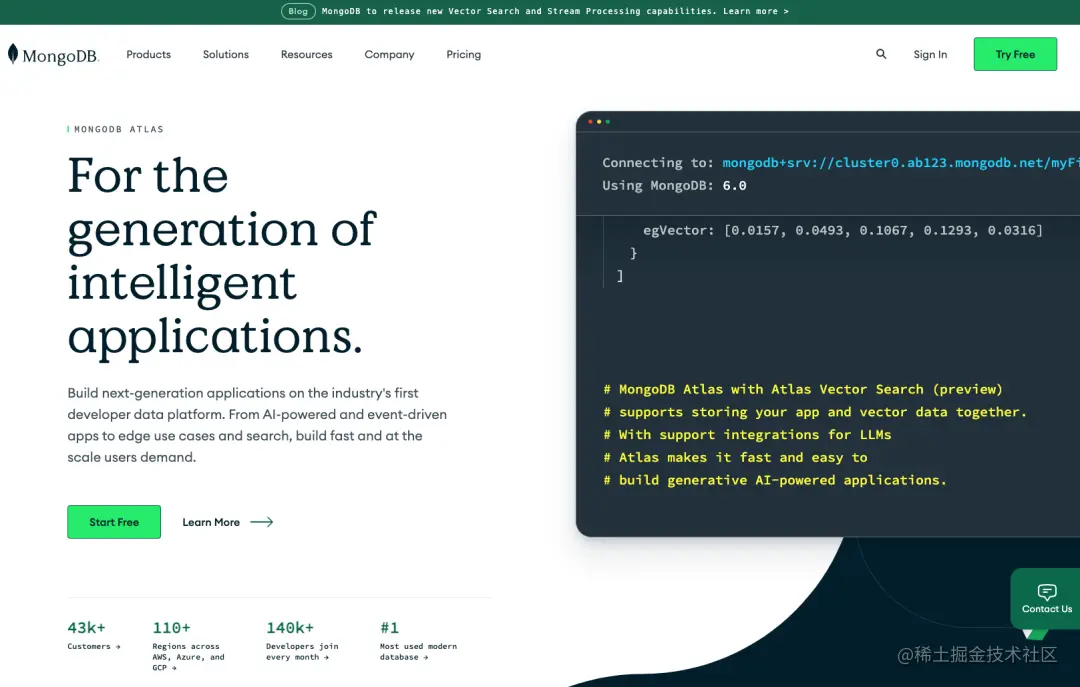Click the 'Build next-generation applications' paragraph

(x=257, y=424)
